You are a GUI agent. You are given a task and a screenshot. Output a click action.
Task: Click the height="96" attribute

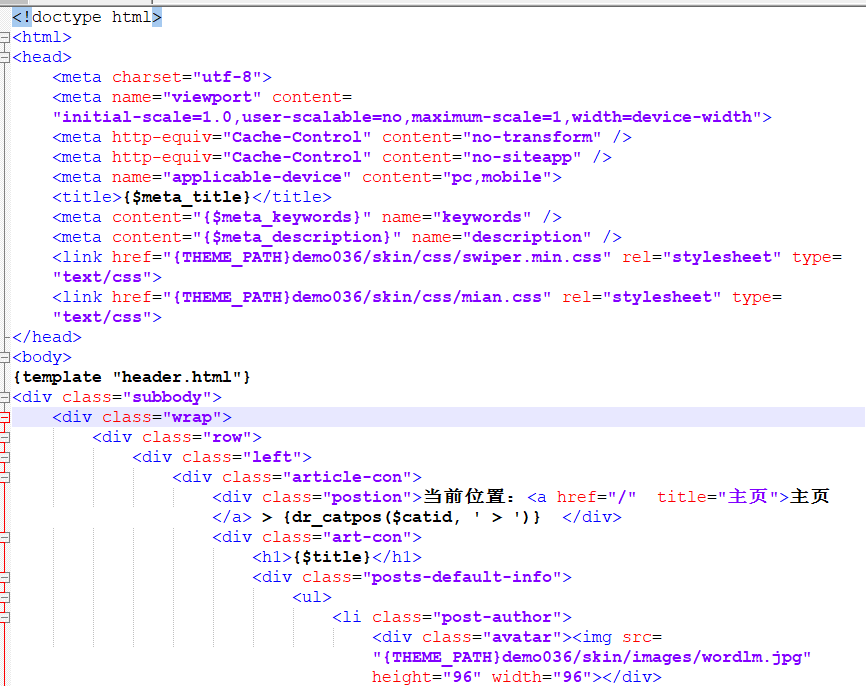pyautogui.click(x=426, y=677)
